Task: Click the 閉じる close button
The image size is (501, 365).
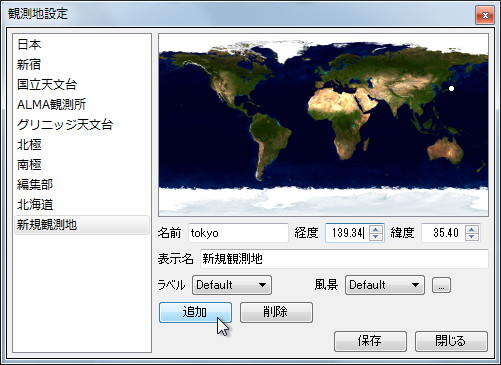Action: (x=451, y=341)
